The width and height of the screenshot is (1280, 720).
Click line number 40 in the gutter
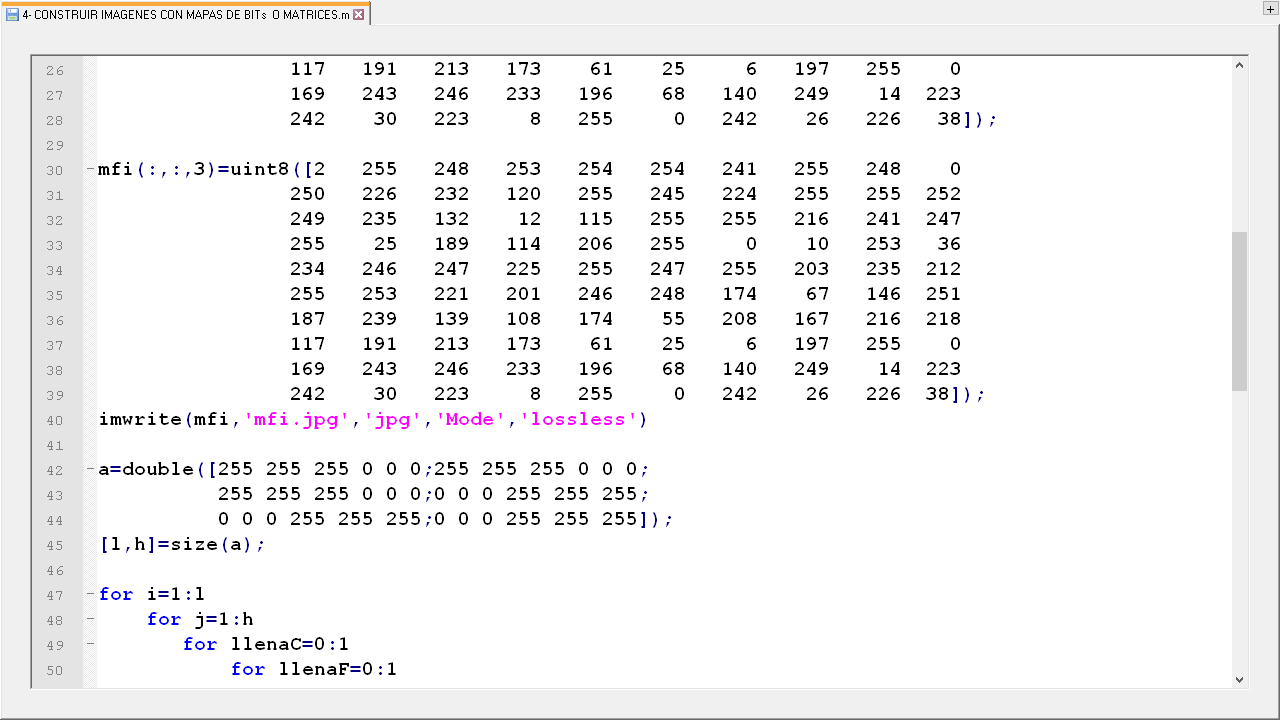pos(54,420)
